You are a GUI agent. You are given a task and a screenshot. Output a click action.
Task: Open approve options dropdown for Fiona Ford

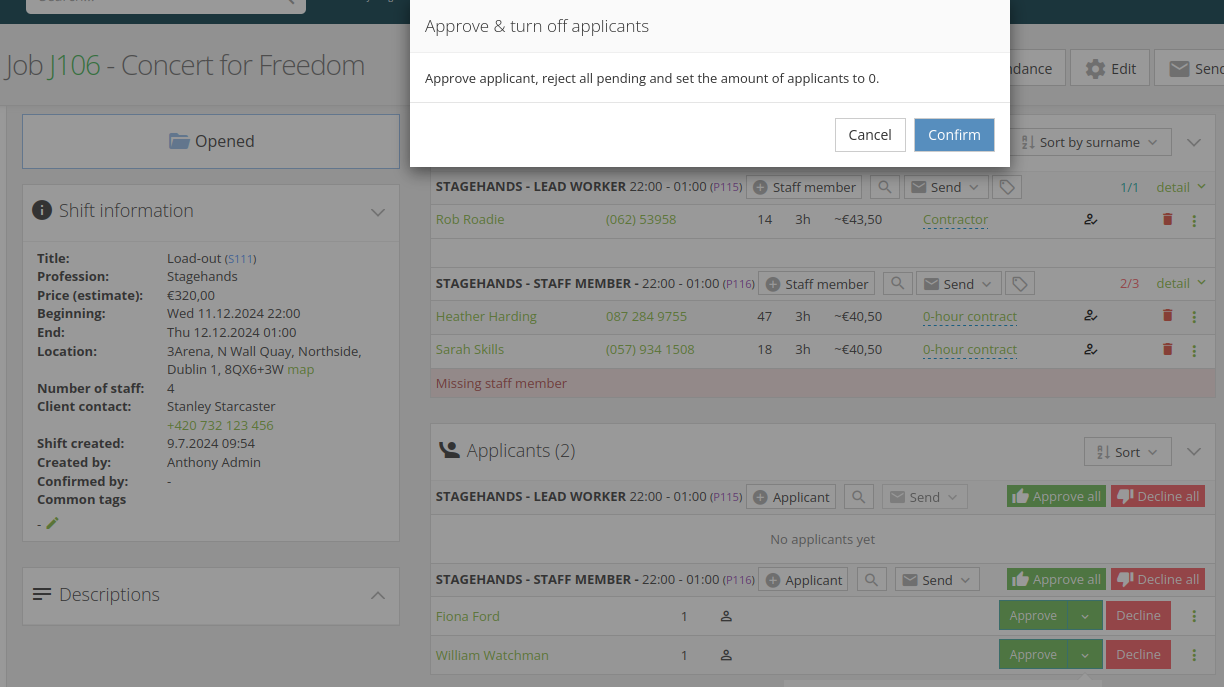(1085, 616)
